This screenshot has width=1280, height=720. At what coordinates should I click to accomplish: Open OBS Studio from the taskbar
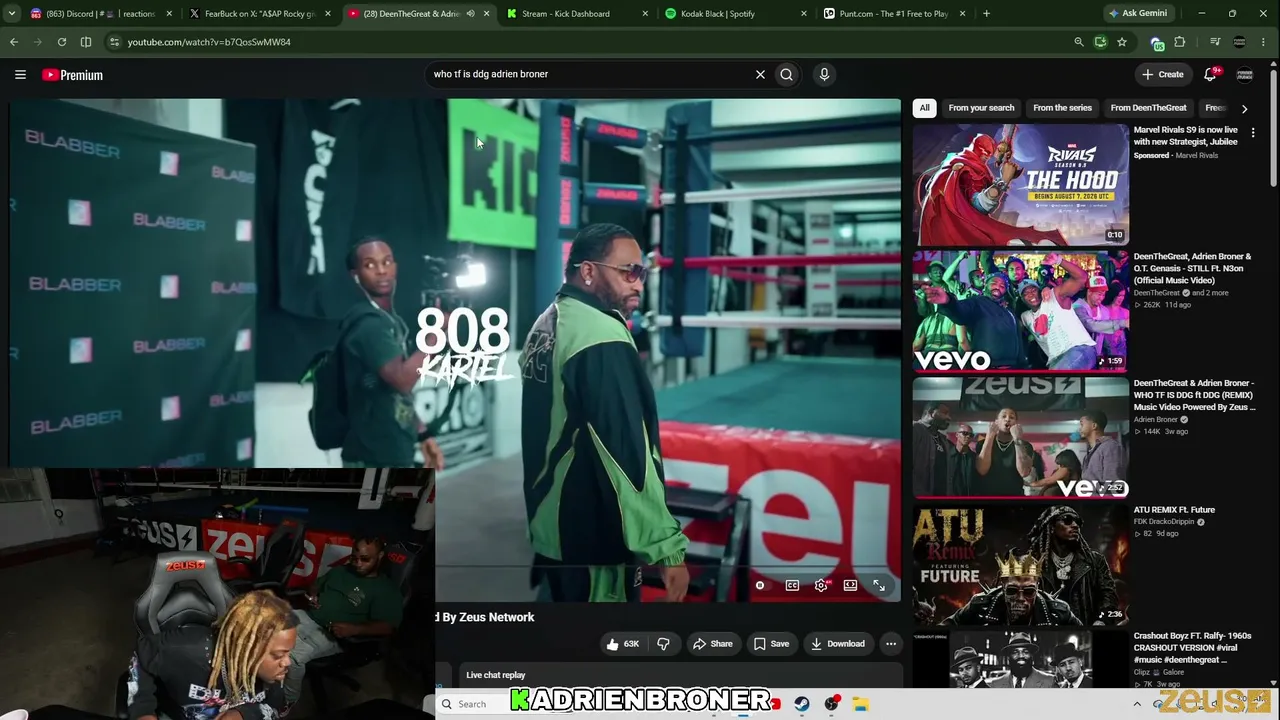click(831, 704)
